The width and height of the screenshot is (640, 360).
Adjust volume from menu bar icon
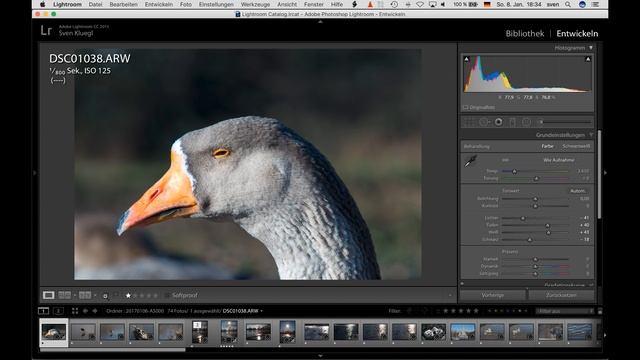443,4
